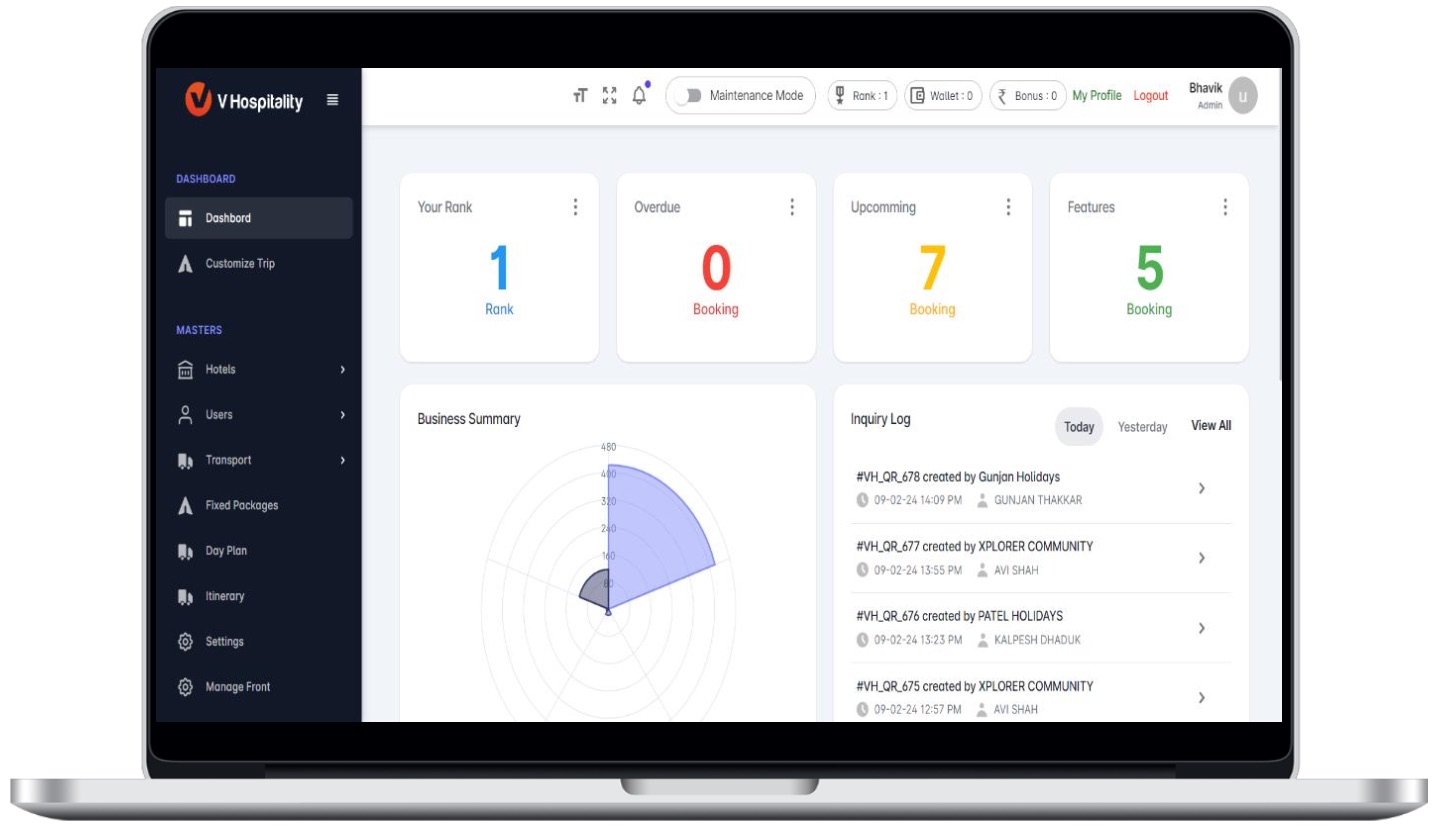The height and width of the screenshot is (826, 1436).
Task: Click the fullscreen expand icon
Action: tap(609, 96)
